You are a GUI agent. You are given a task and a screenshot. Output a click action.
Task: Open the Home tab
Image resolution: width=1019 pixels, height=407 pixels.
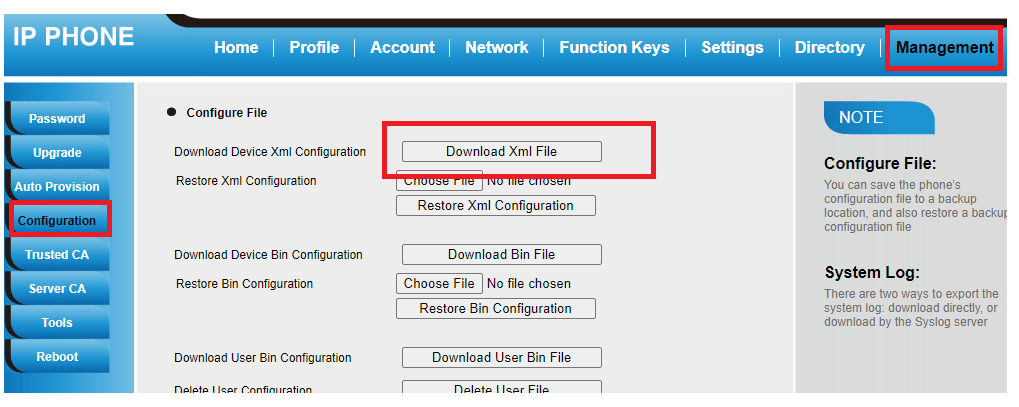click(x=236, y=47)
